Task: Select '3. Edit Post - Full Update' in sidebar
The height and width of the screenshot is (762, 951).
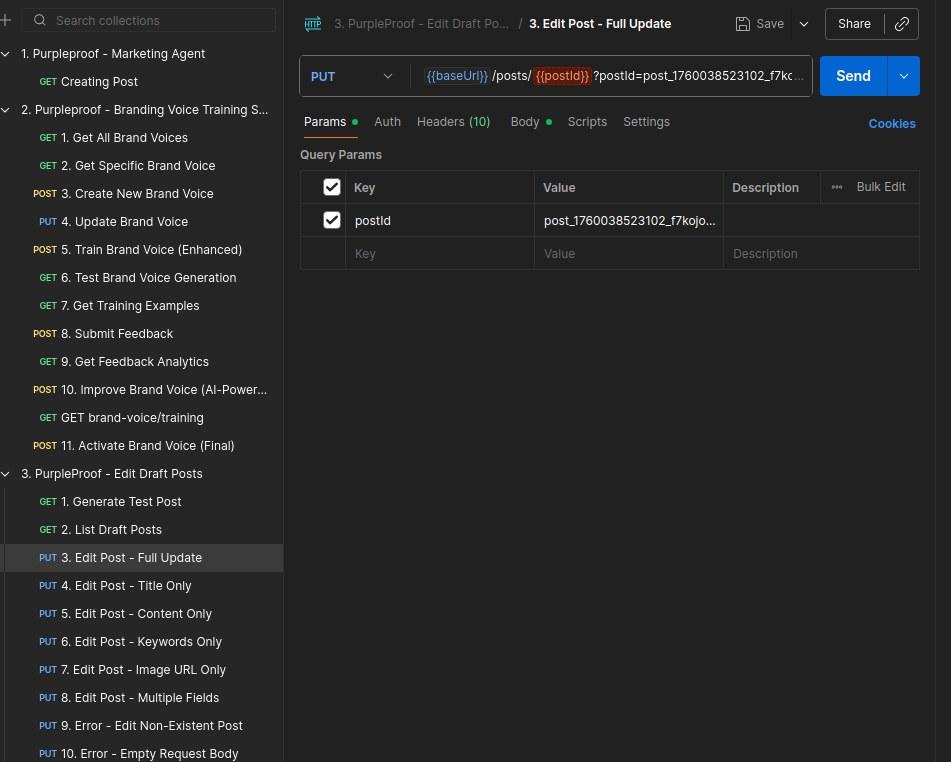Action: [x=141, y=558]
